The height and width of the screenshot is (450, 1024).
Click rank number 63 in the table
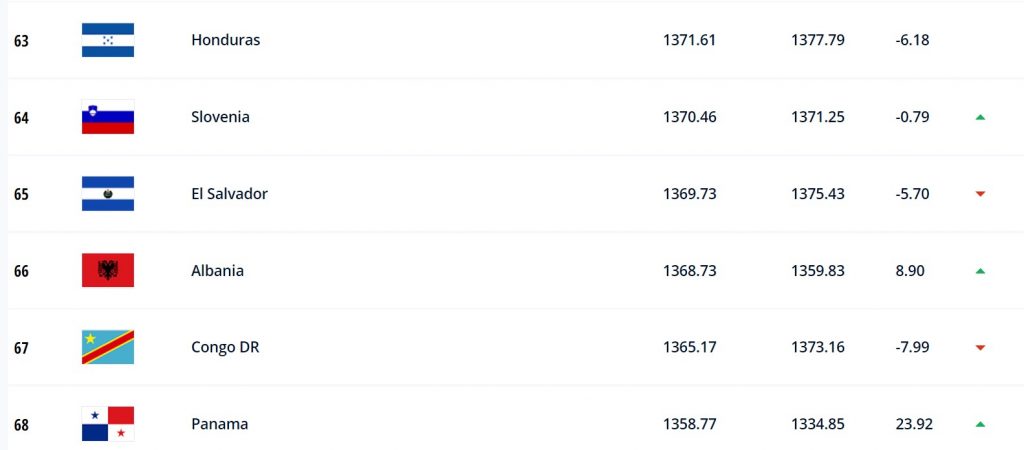(21, 41)
